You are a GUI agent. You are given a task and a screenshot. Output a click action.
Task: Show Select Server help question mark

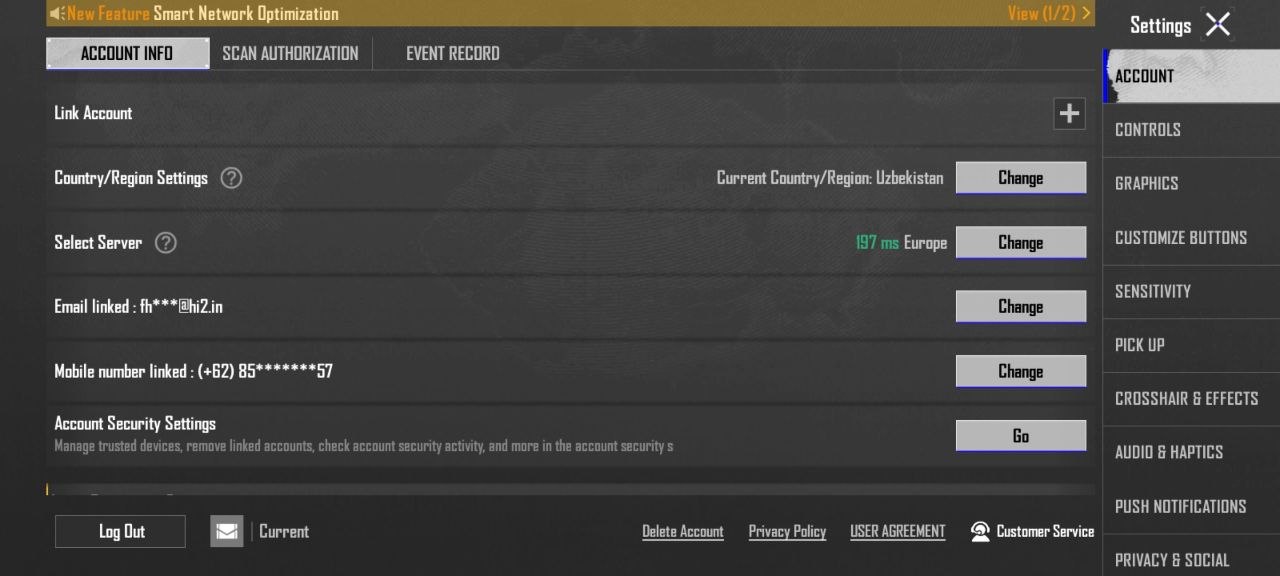click(x=166, y=243)
